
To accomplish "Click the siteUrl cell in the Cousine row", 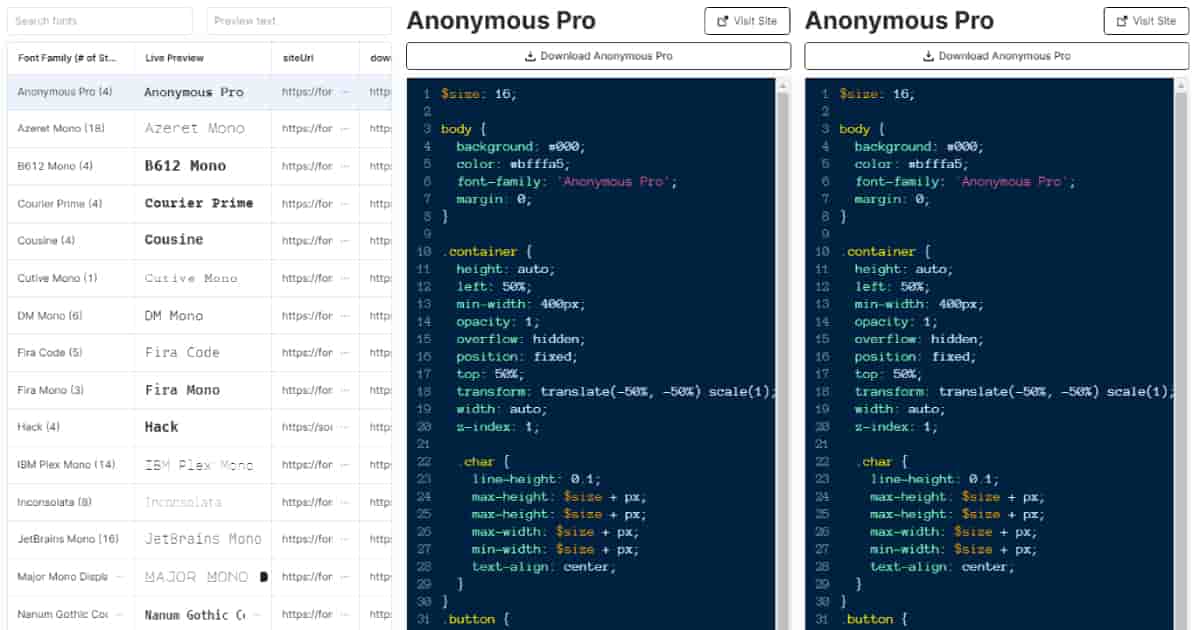I will pyautogui.click(x=315, y=241).
